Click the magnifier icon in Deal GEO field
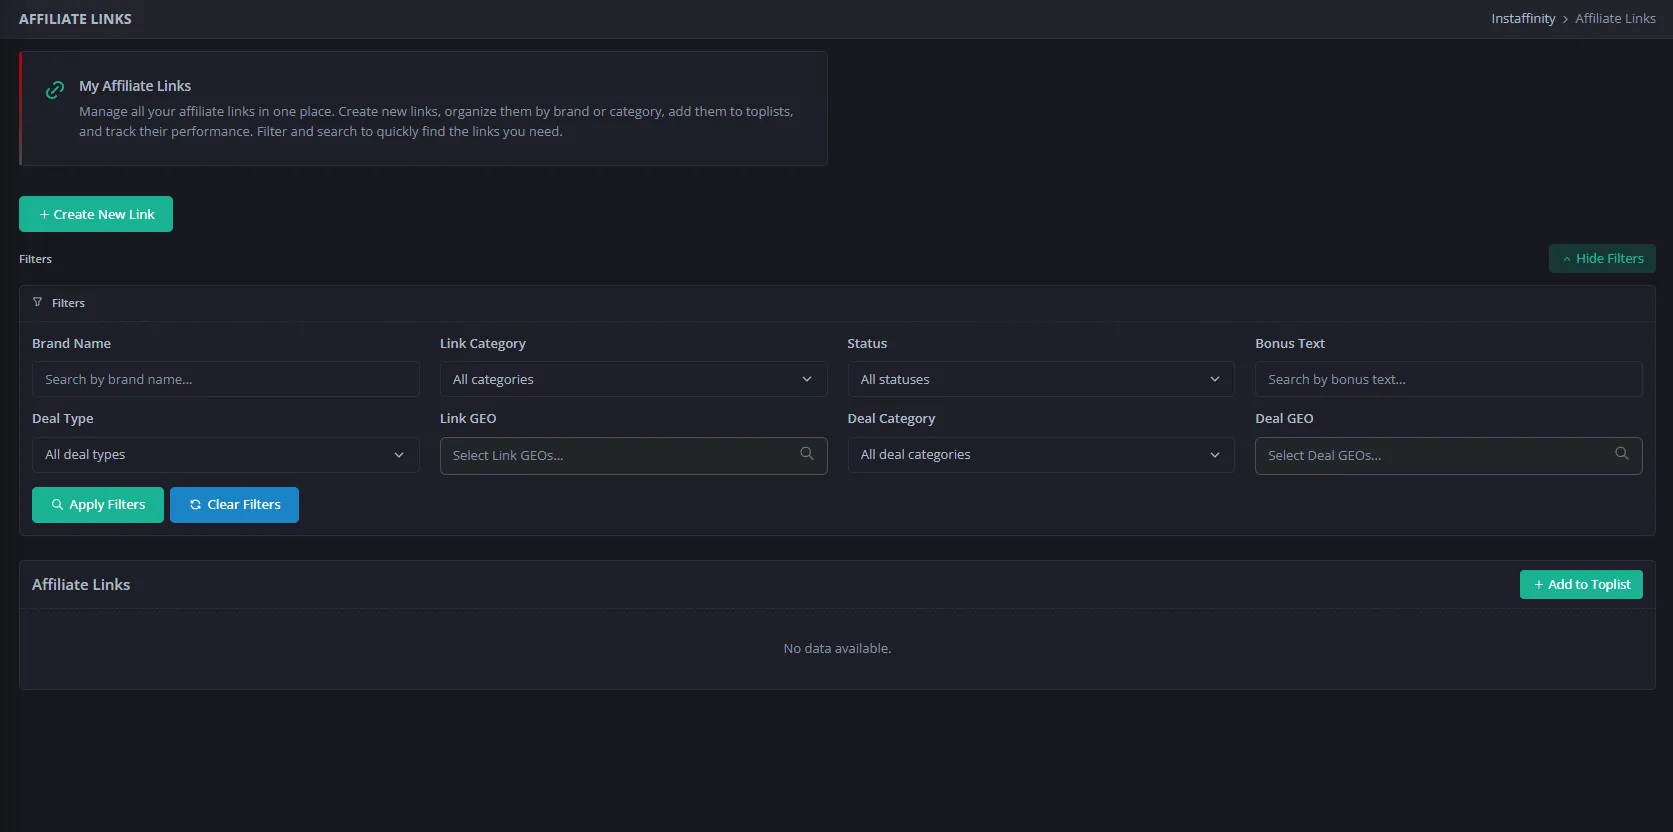This screenshot has height=832, width=1673. click(x=1622, y=454)
